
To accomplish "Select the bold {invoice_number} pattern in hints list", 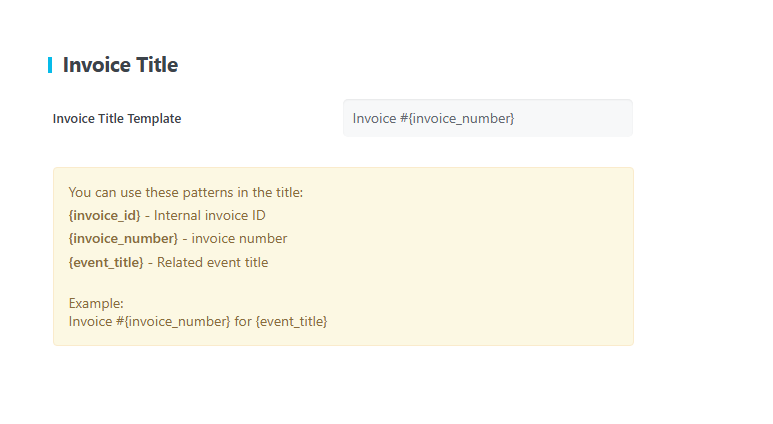I will (x=123, y=239).
